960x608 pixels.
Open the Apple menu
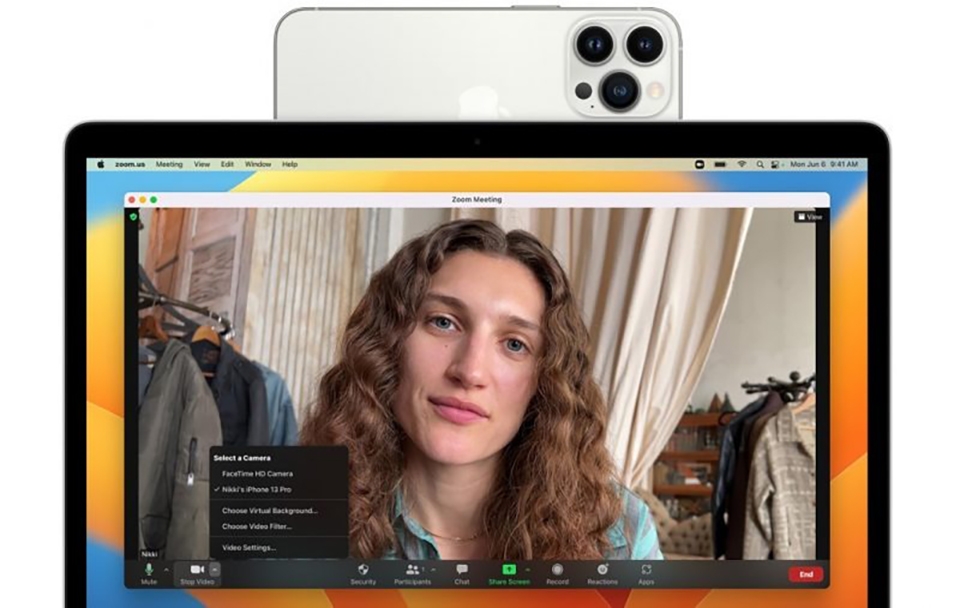(101, 164)
